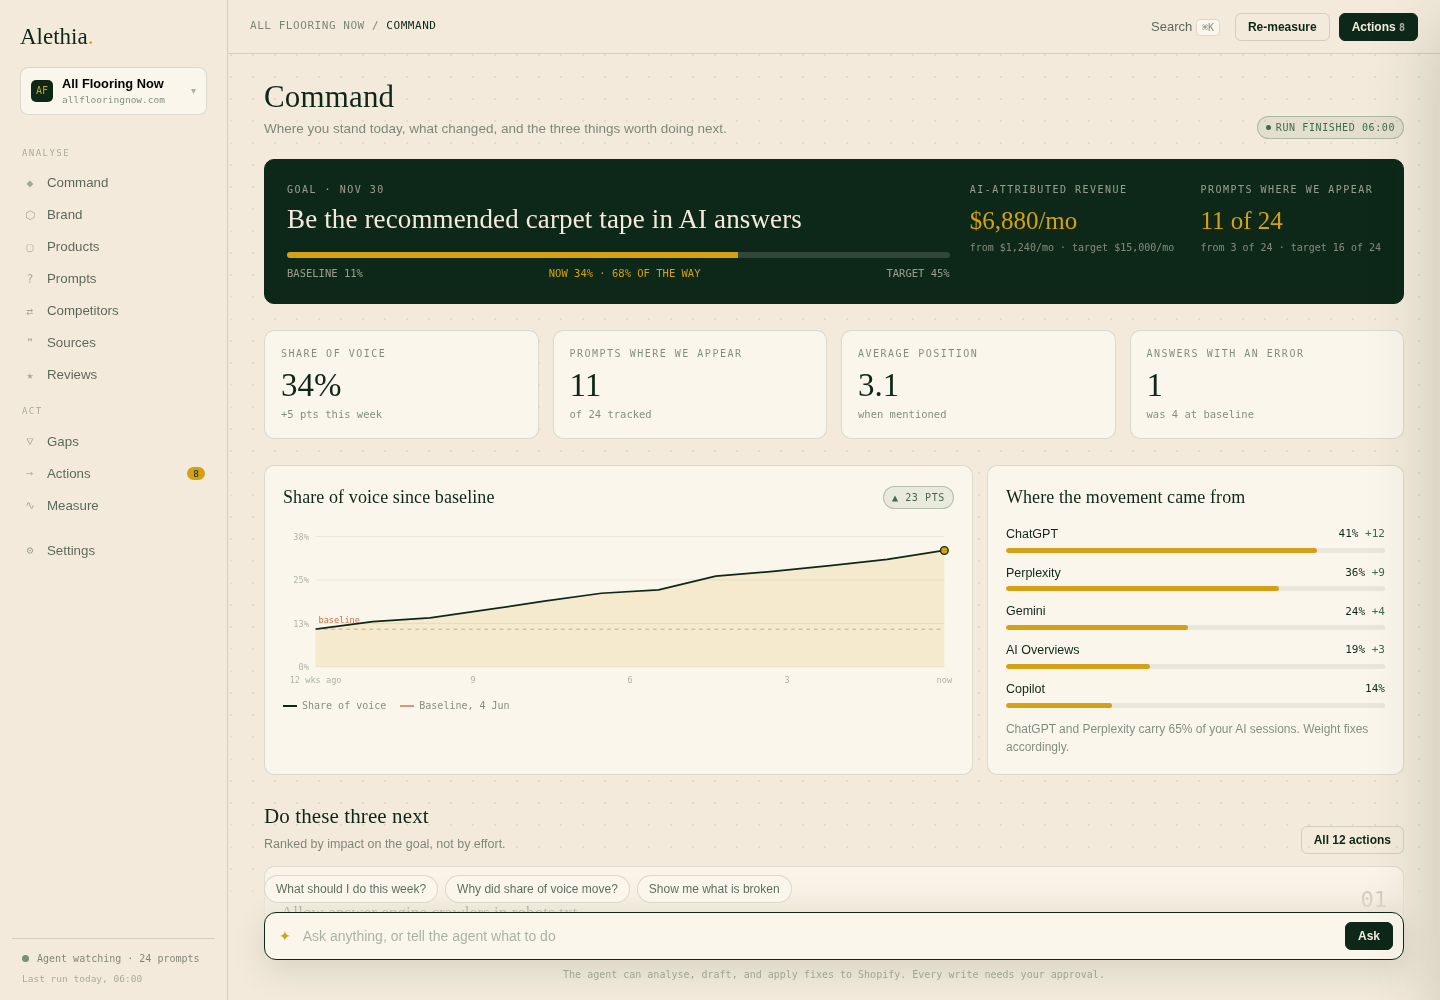The width and height of the screenshot is (1440, 1000).
Task: Click the current data point on chart
Action: point(944,551)
